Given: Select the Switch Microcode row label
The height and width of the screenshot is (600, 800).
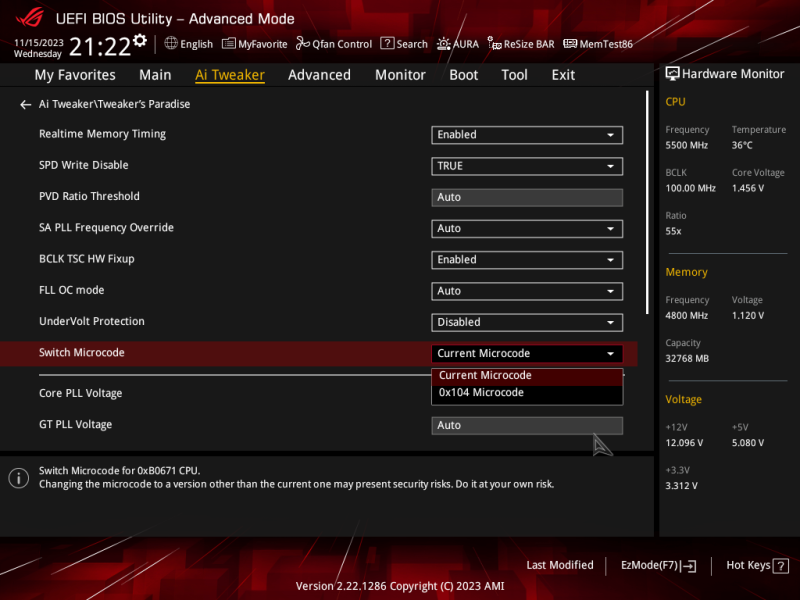Looking at the screenshot, I should (x=82, y=353).
